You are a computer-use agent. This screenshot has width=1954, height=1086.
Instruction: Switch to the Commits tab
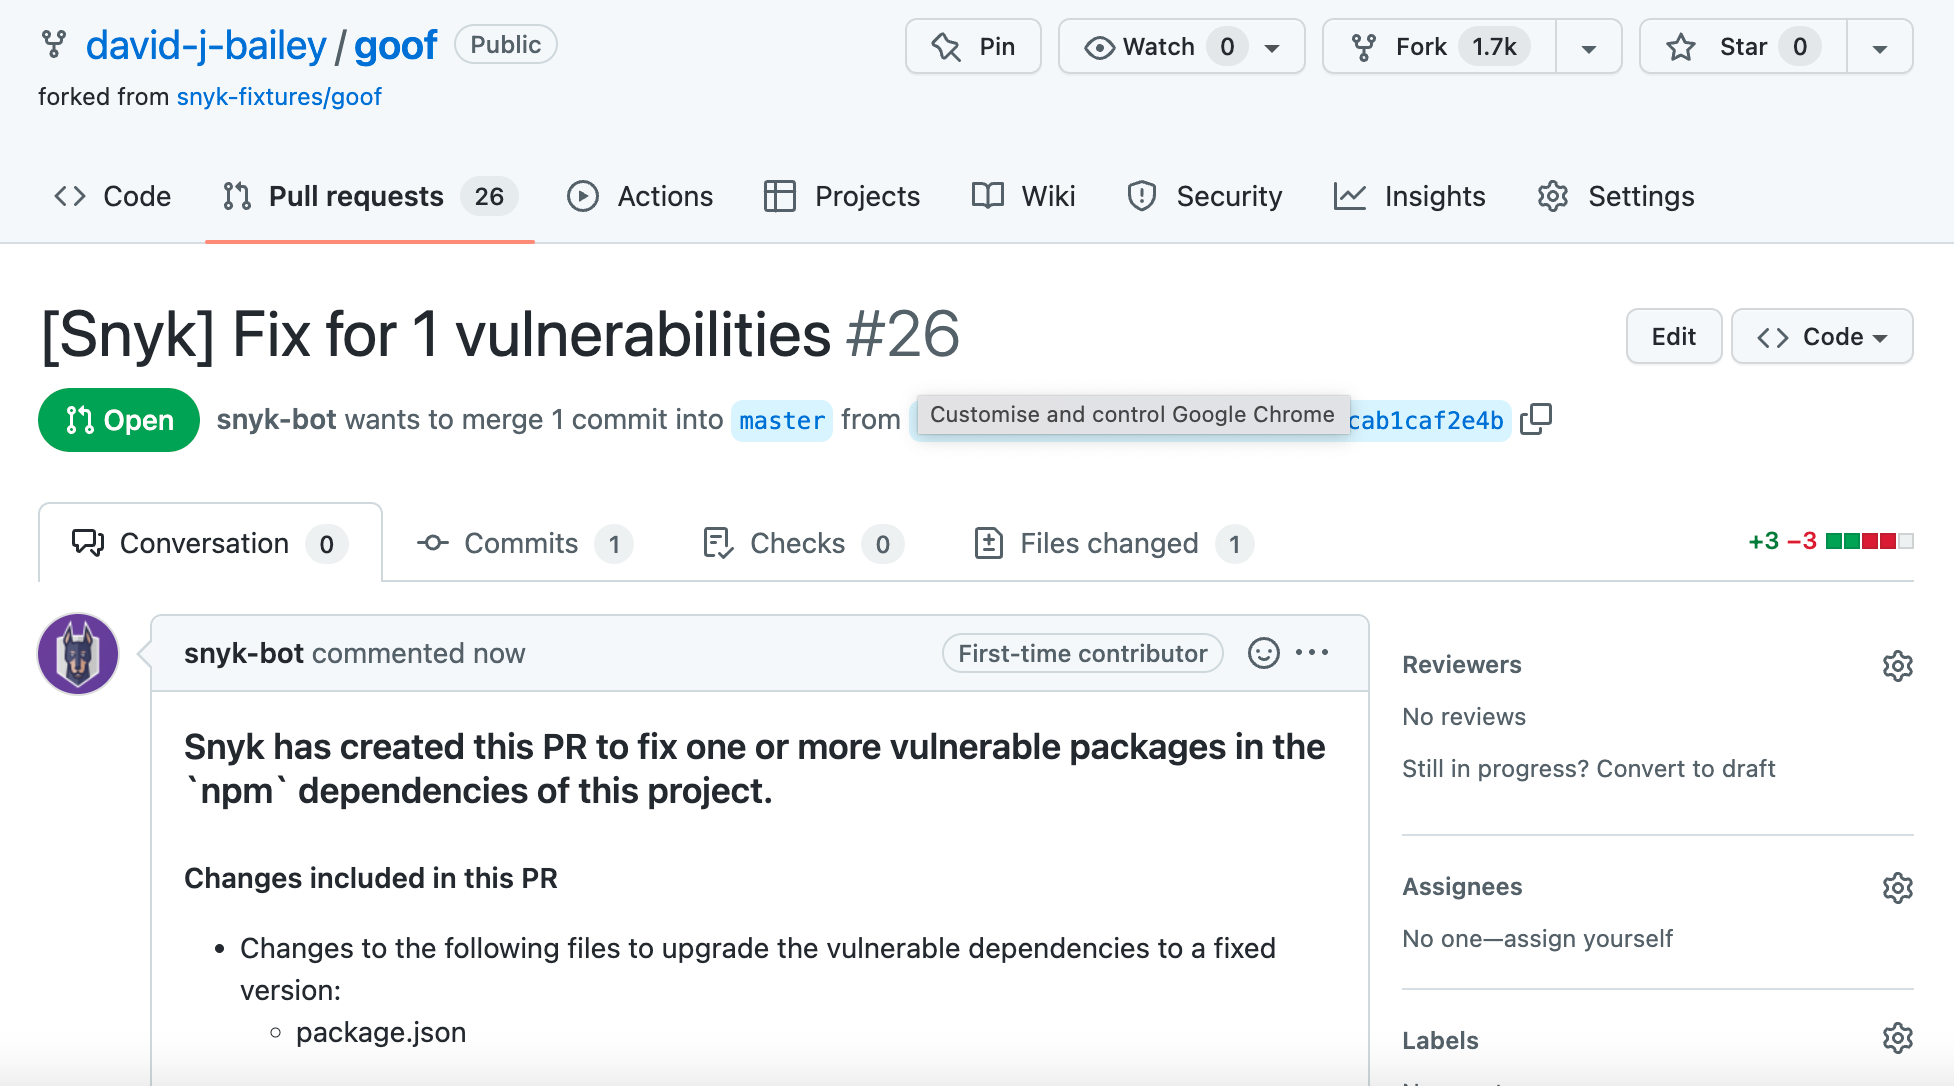(521, 543)
